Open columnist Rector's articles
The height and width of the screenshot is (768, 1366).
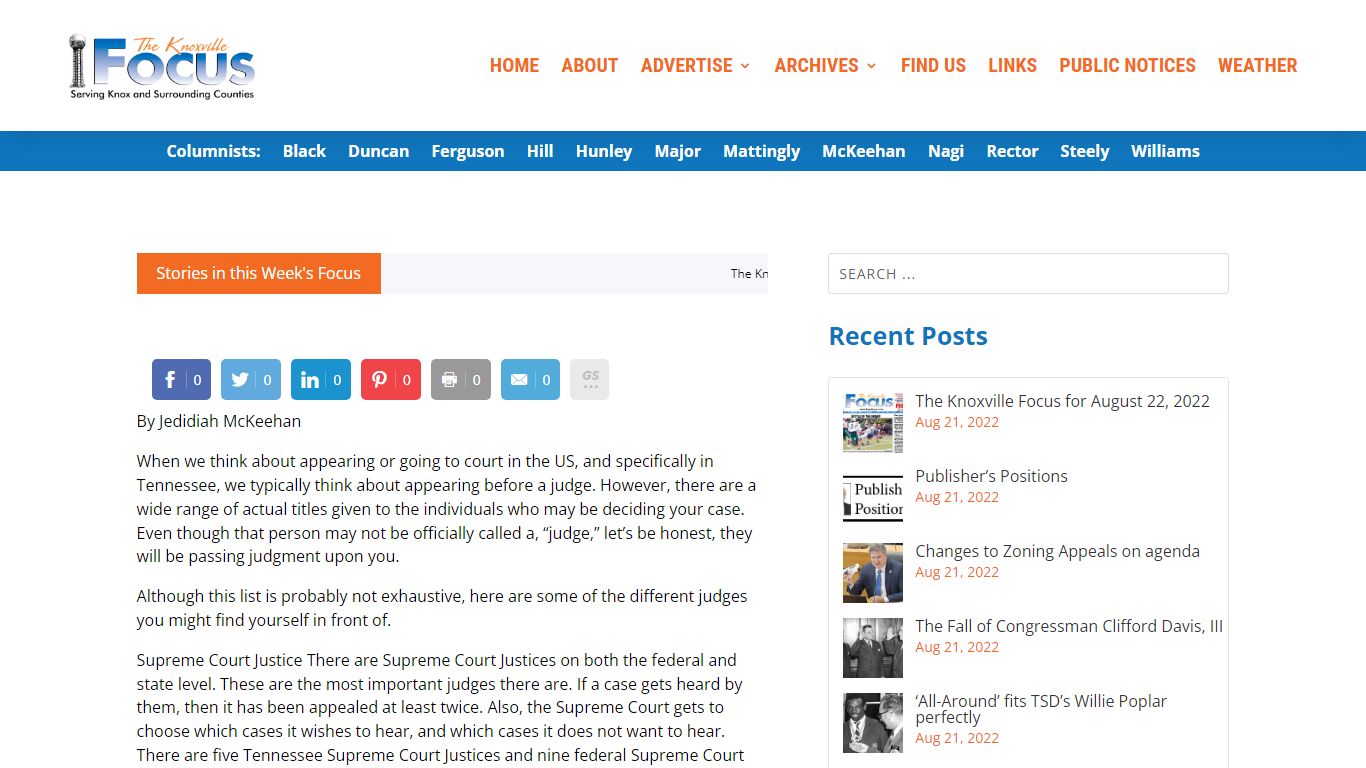click(1012, 151)
